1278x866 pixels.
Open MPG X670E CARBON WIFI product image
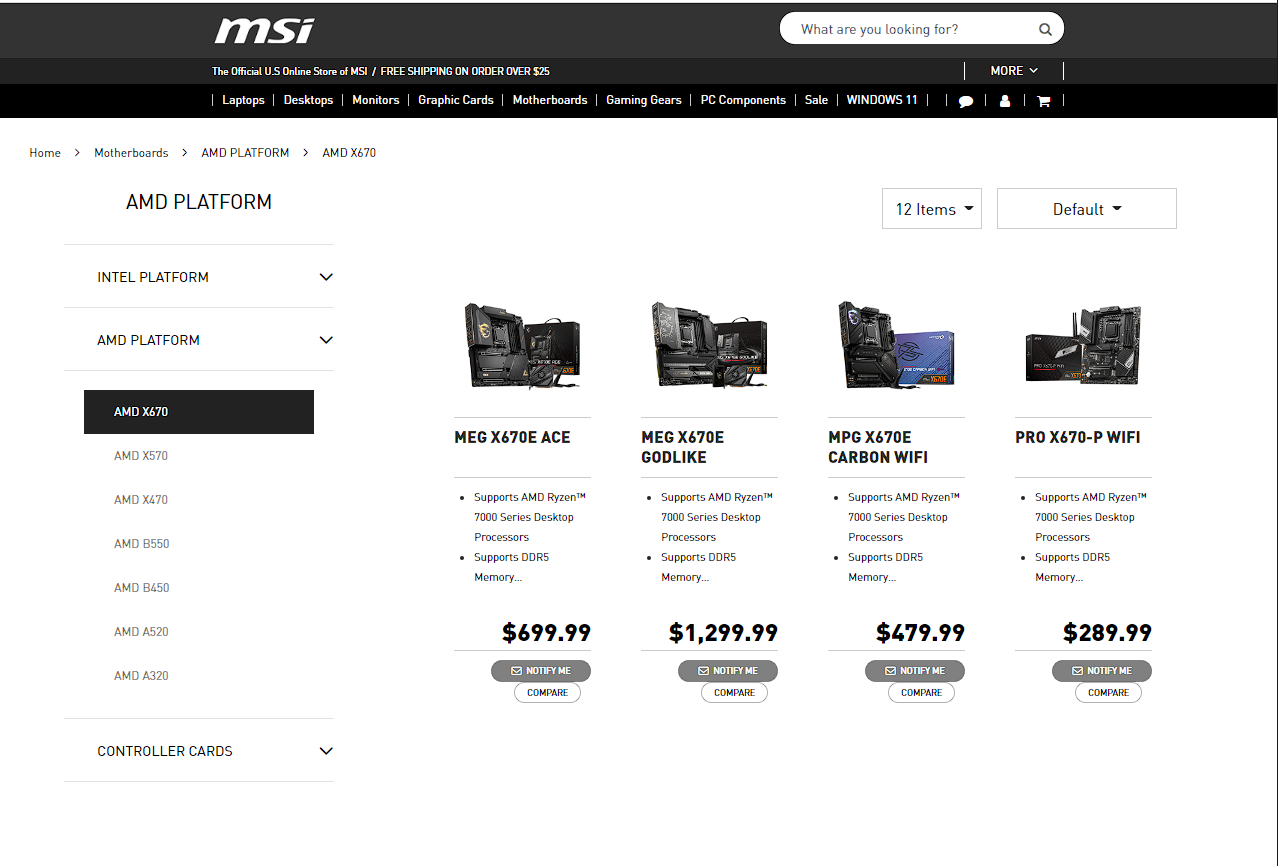[896, 345]
